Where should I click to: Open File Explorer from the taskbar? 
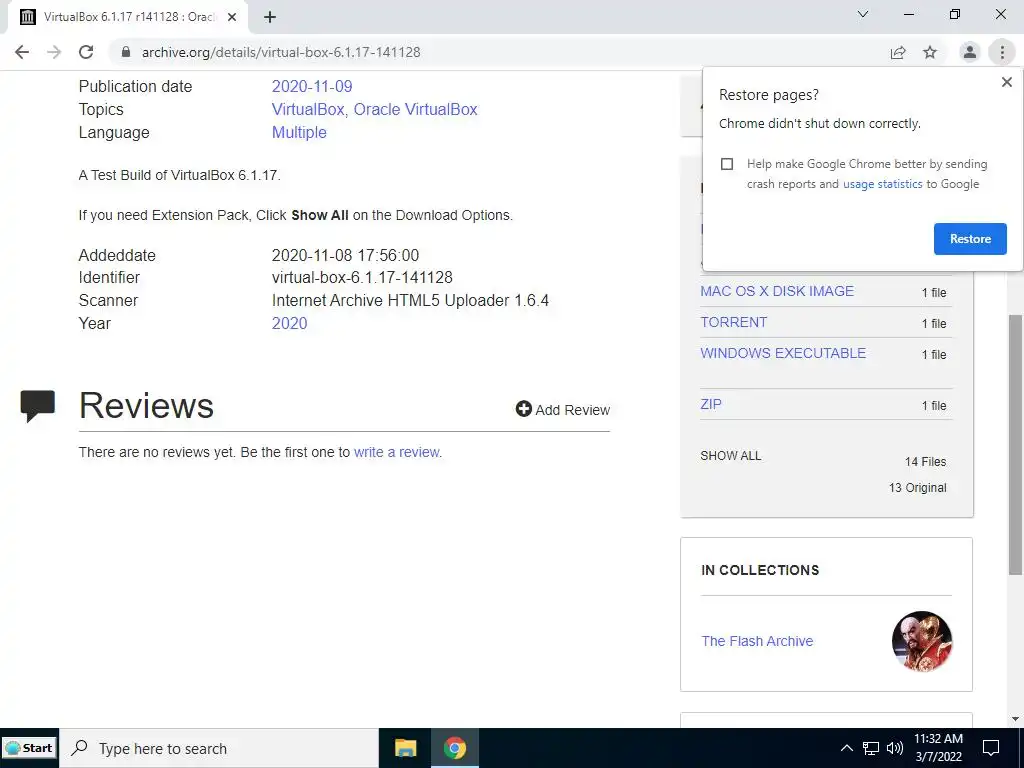(406, 748)
